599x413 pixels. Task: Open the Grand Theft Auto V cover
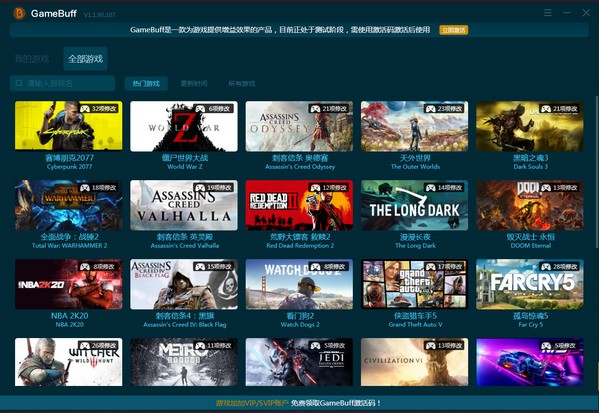coord(414,284)
